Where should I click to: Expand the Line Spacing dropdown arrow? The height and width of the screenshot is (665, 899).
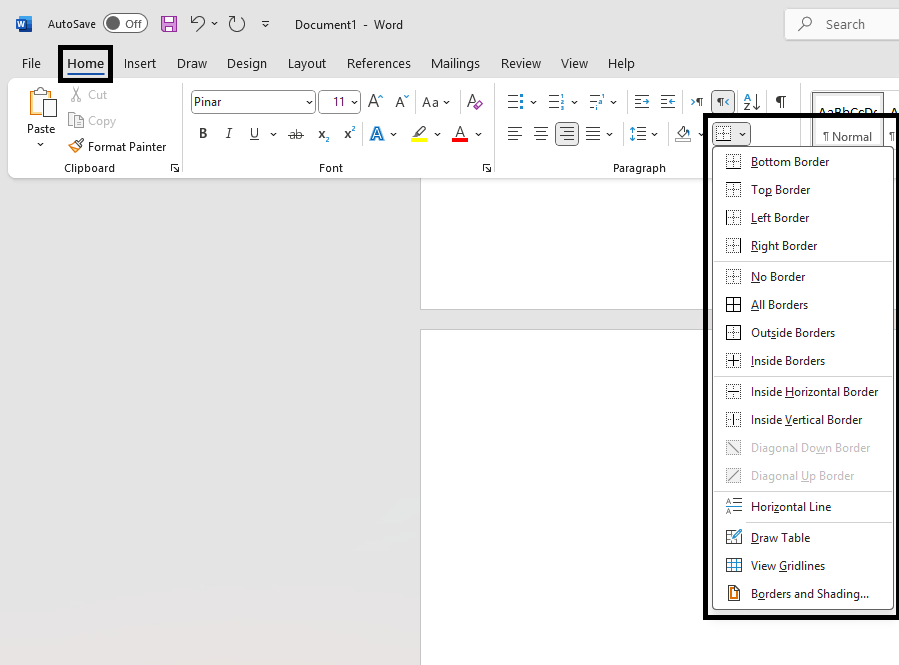[x=655, y=134]
